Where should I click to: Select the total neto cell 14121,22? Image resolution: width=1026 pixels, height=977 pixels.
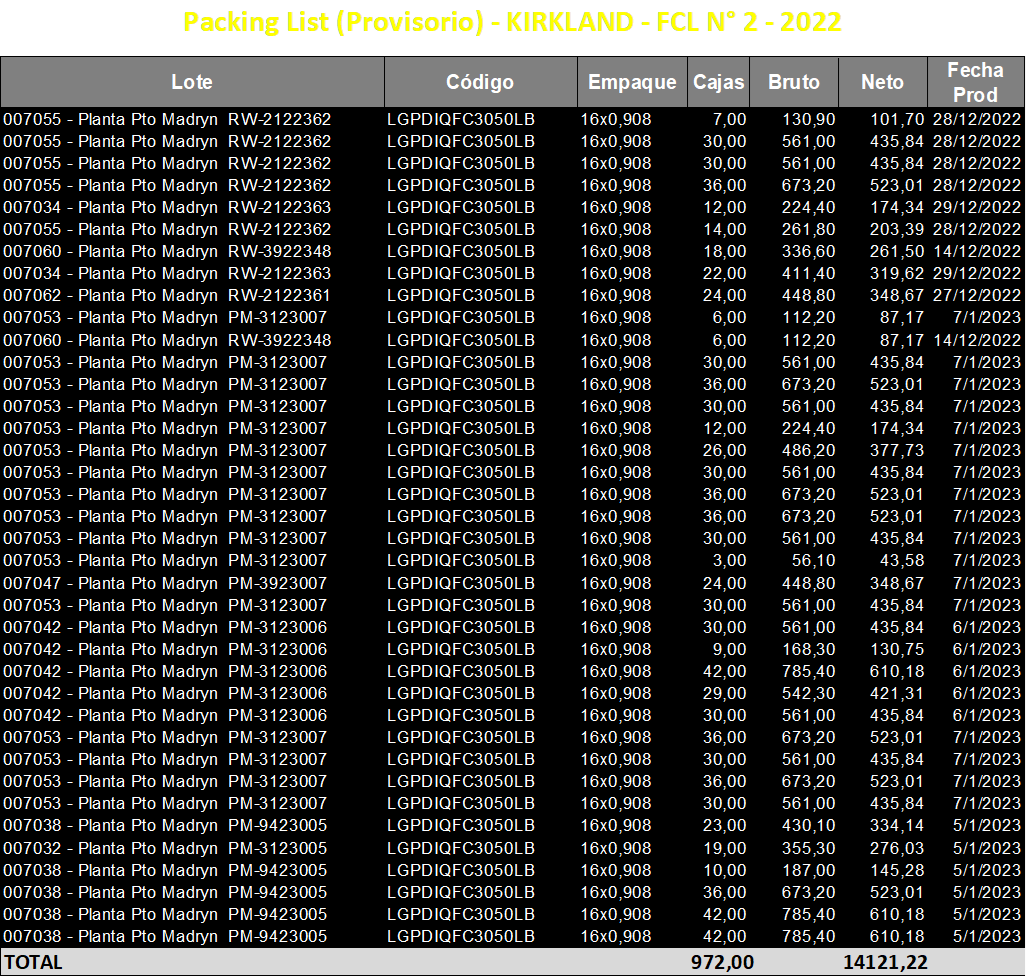885,963
